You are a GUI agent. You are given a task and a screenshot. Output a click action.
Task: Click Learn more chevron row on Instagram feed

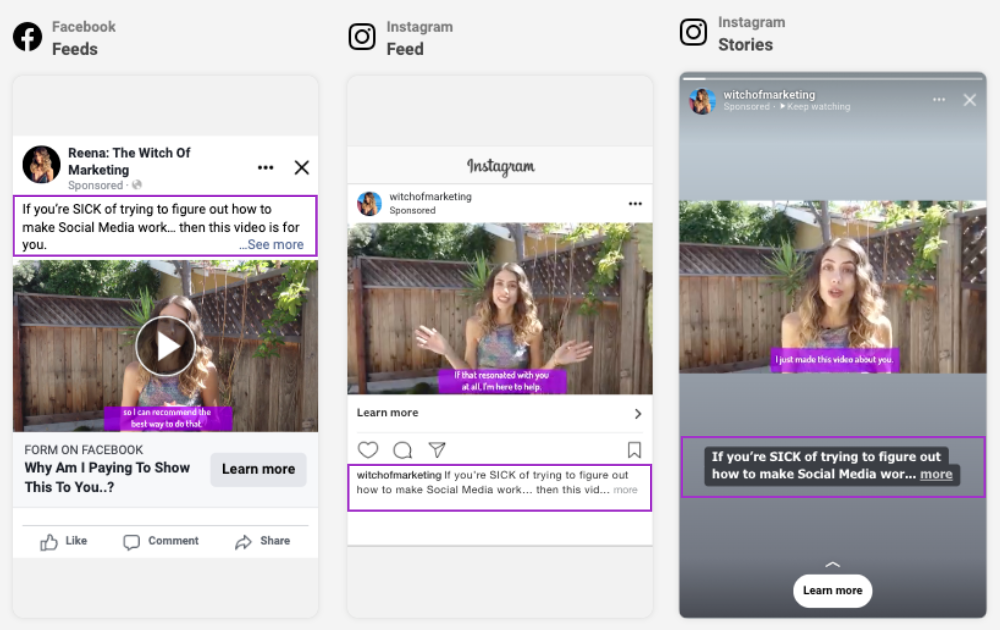(x=499, y=413)
